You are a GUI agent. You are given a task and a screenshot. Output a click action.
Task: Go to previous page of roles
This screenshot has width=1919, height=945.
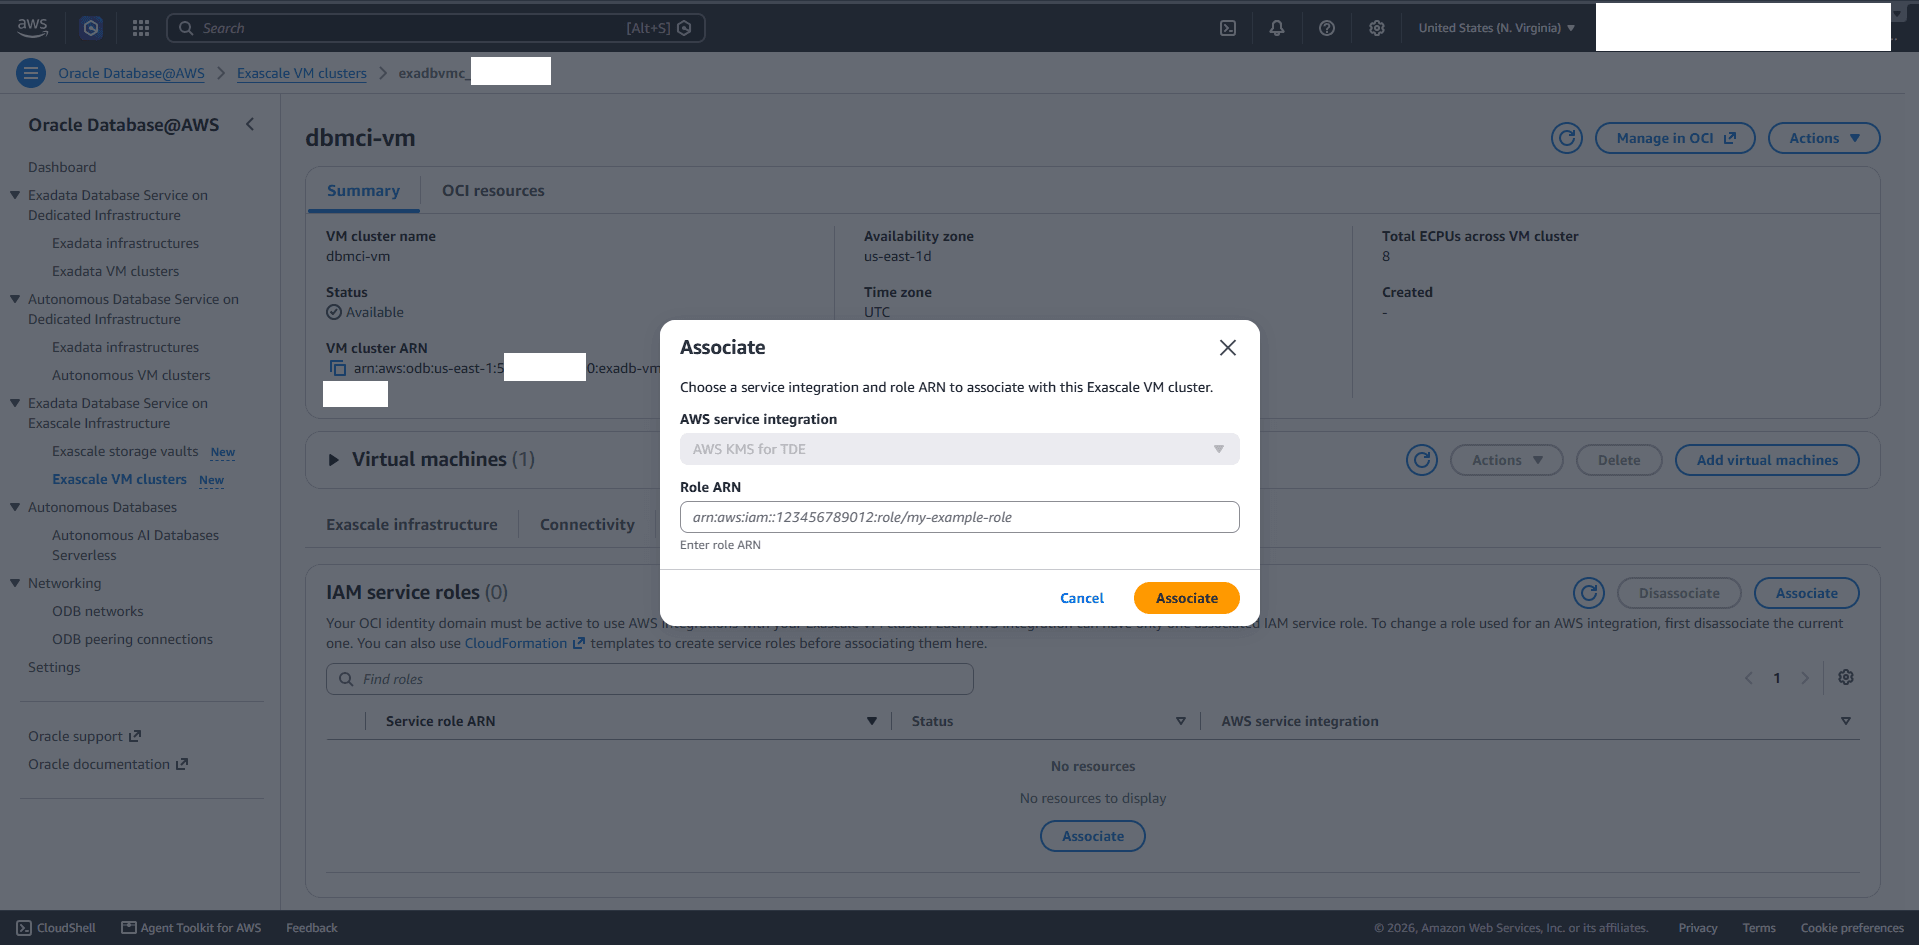[1749, 678]
